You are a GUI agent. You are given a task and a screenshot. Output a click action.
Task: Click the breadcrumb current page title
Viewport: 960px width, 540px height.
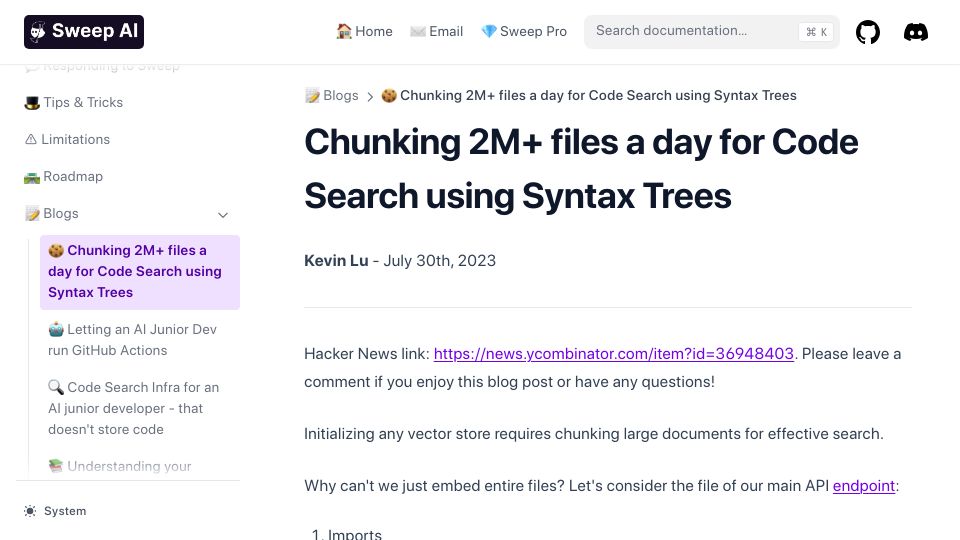coord(598,96)
